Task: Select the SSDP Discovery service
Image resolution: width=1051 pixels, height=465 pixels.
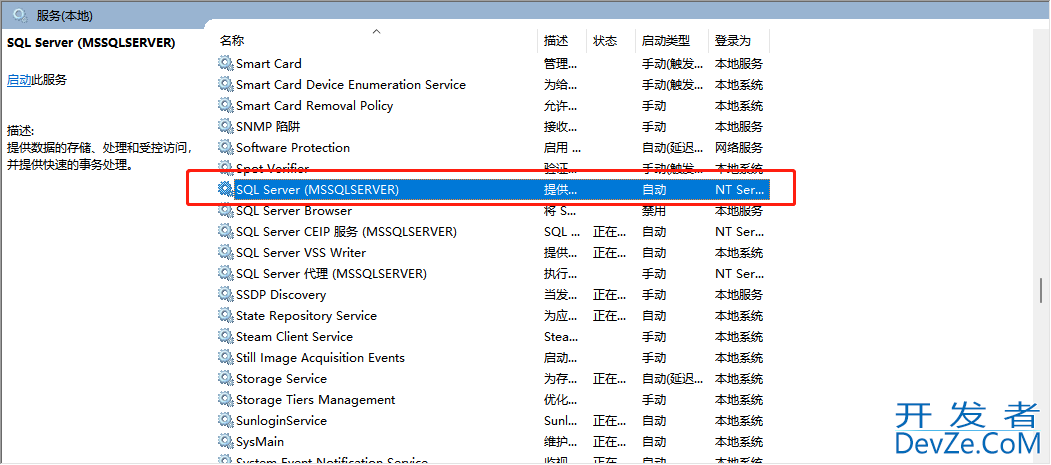Action: [493, 295]
